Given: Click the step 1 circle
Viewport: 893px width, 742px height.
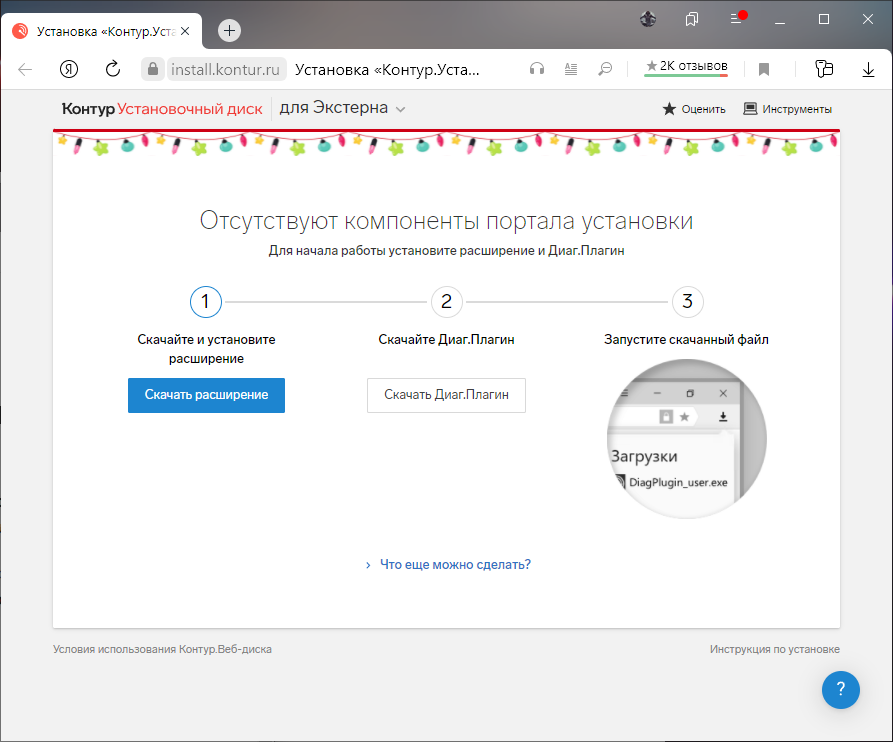Looking at the screenshot, I should pyautogui.click(x=206, y=301).
